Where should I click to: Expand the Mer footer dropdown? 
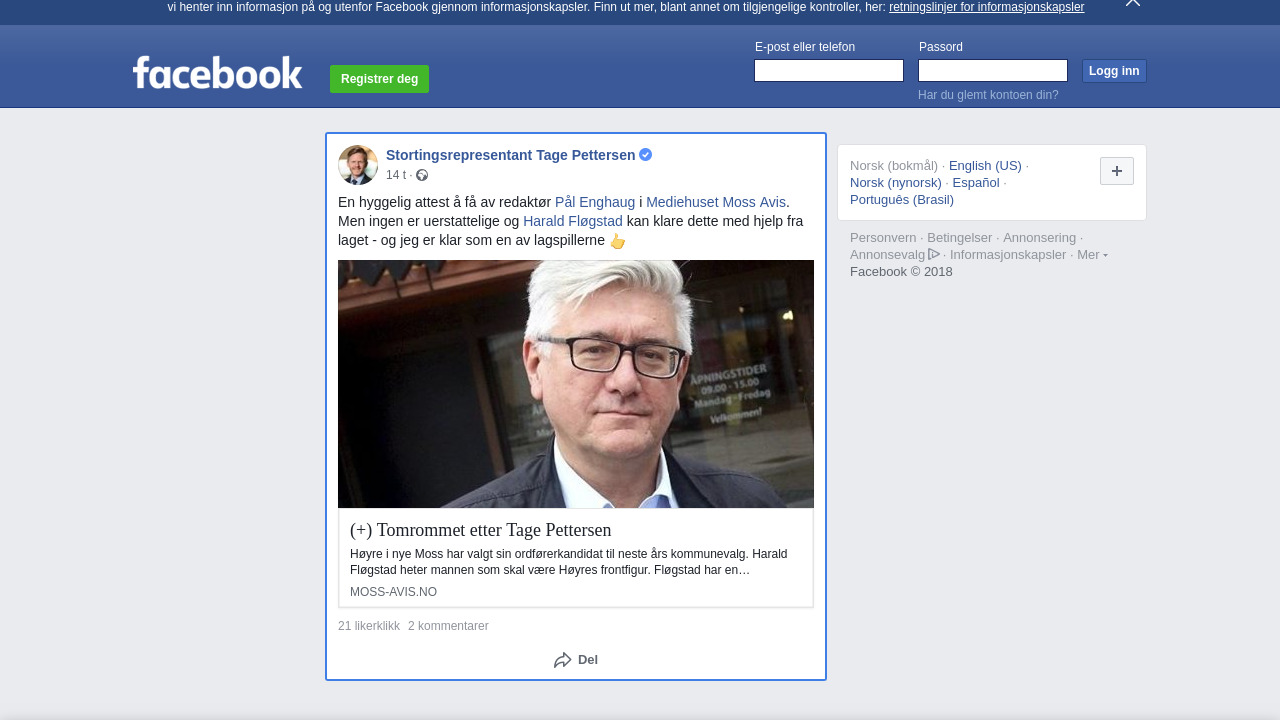tap(1092, 255)
